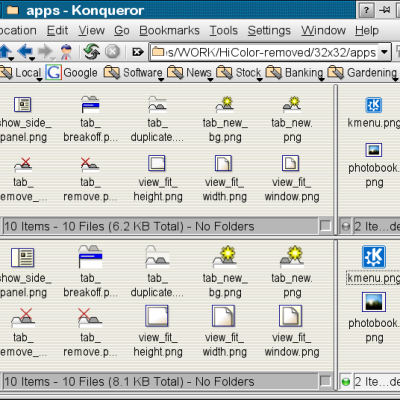This screenshot has height=400, width=400.
Task: Select tab_duplicate icon in the bottom pane
Action: coord(157,257)
